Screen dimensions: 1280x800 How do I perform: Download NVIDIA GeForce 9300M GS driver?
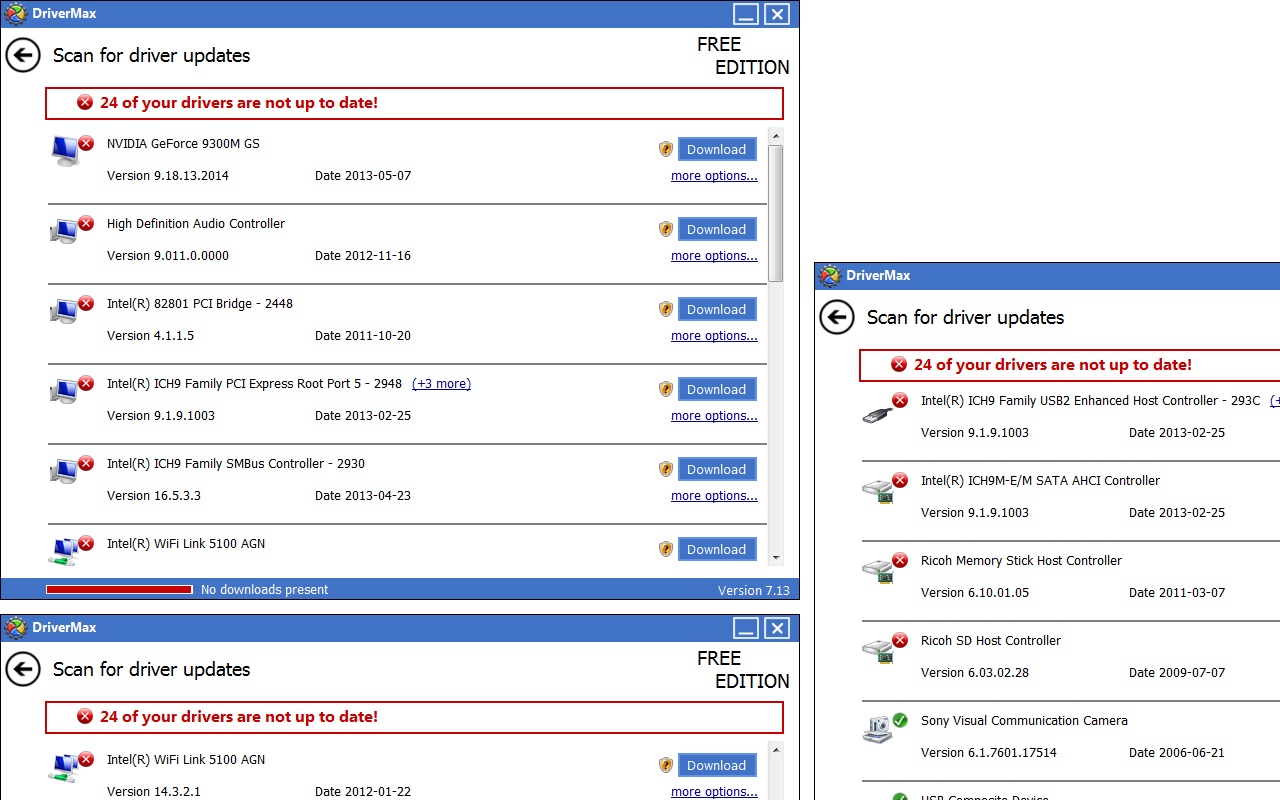coord(717,149)
